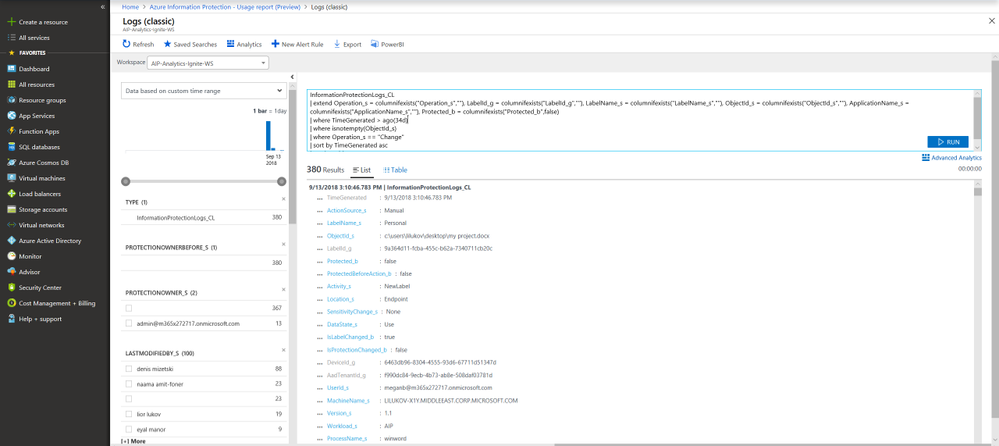Check the lior lukov filter
The height and width of the screenshot is (446, 999).
click(129, 414)
